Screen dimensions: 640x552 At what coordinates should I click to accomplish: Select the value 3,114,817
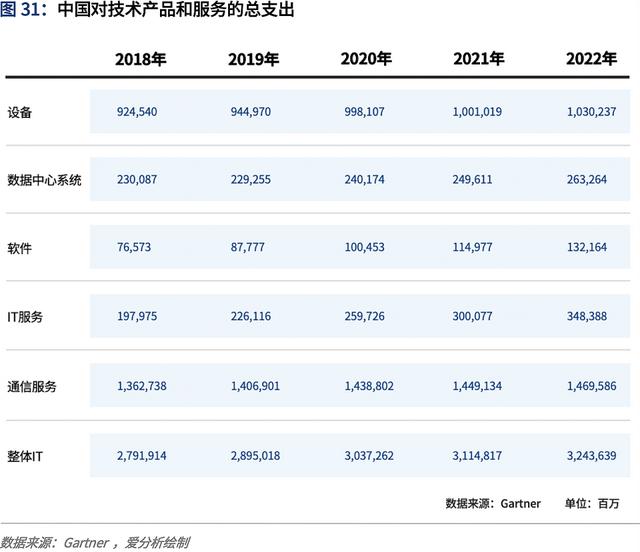[x=477, y=456]
